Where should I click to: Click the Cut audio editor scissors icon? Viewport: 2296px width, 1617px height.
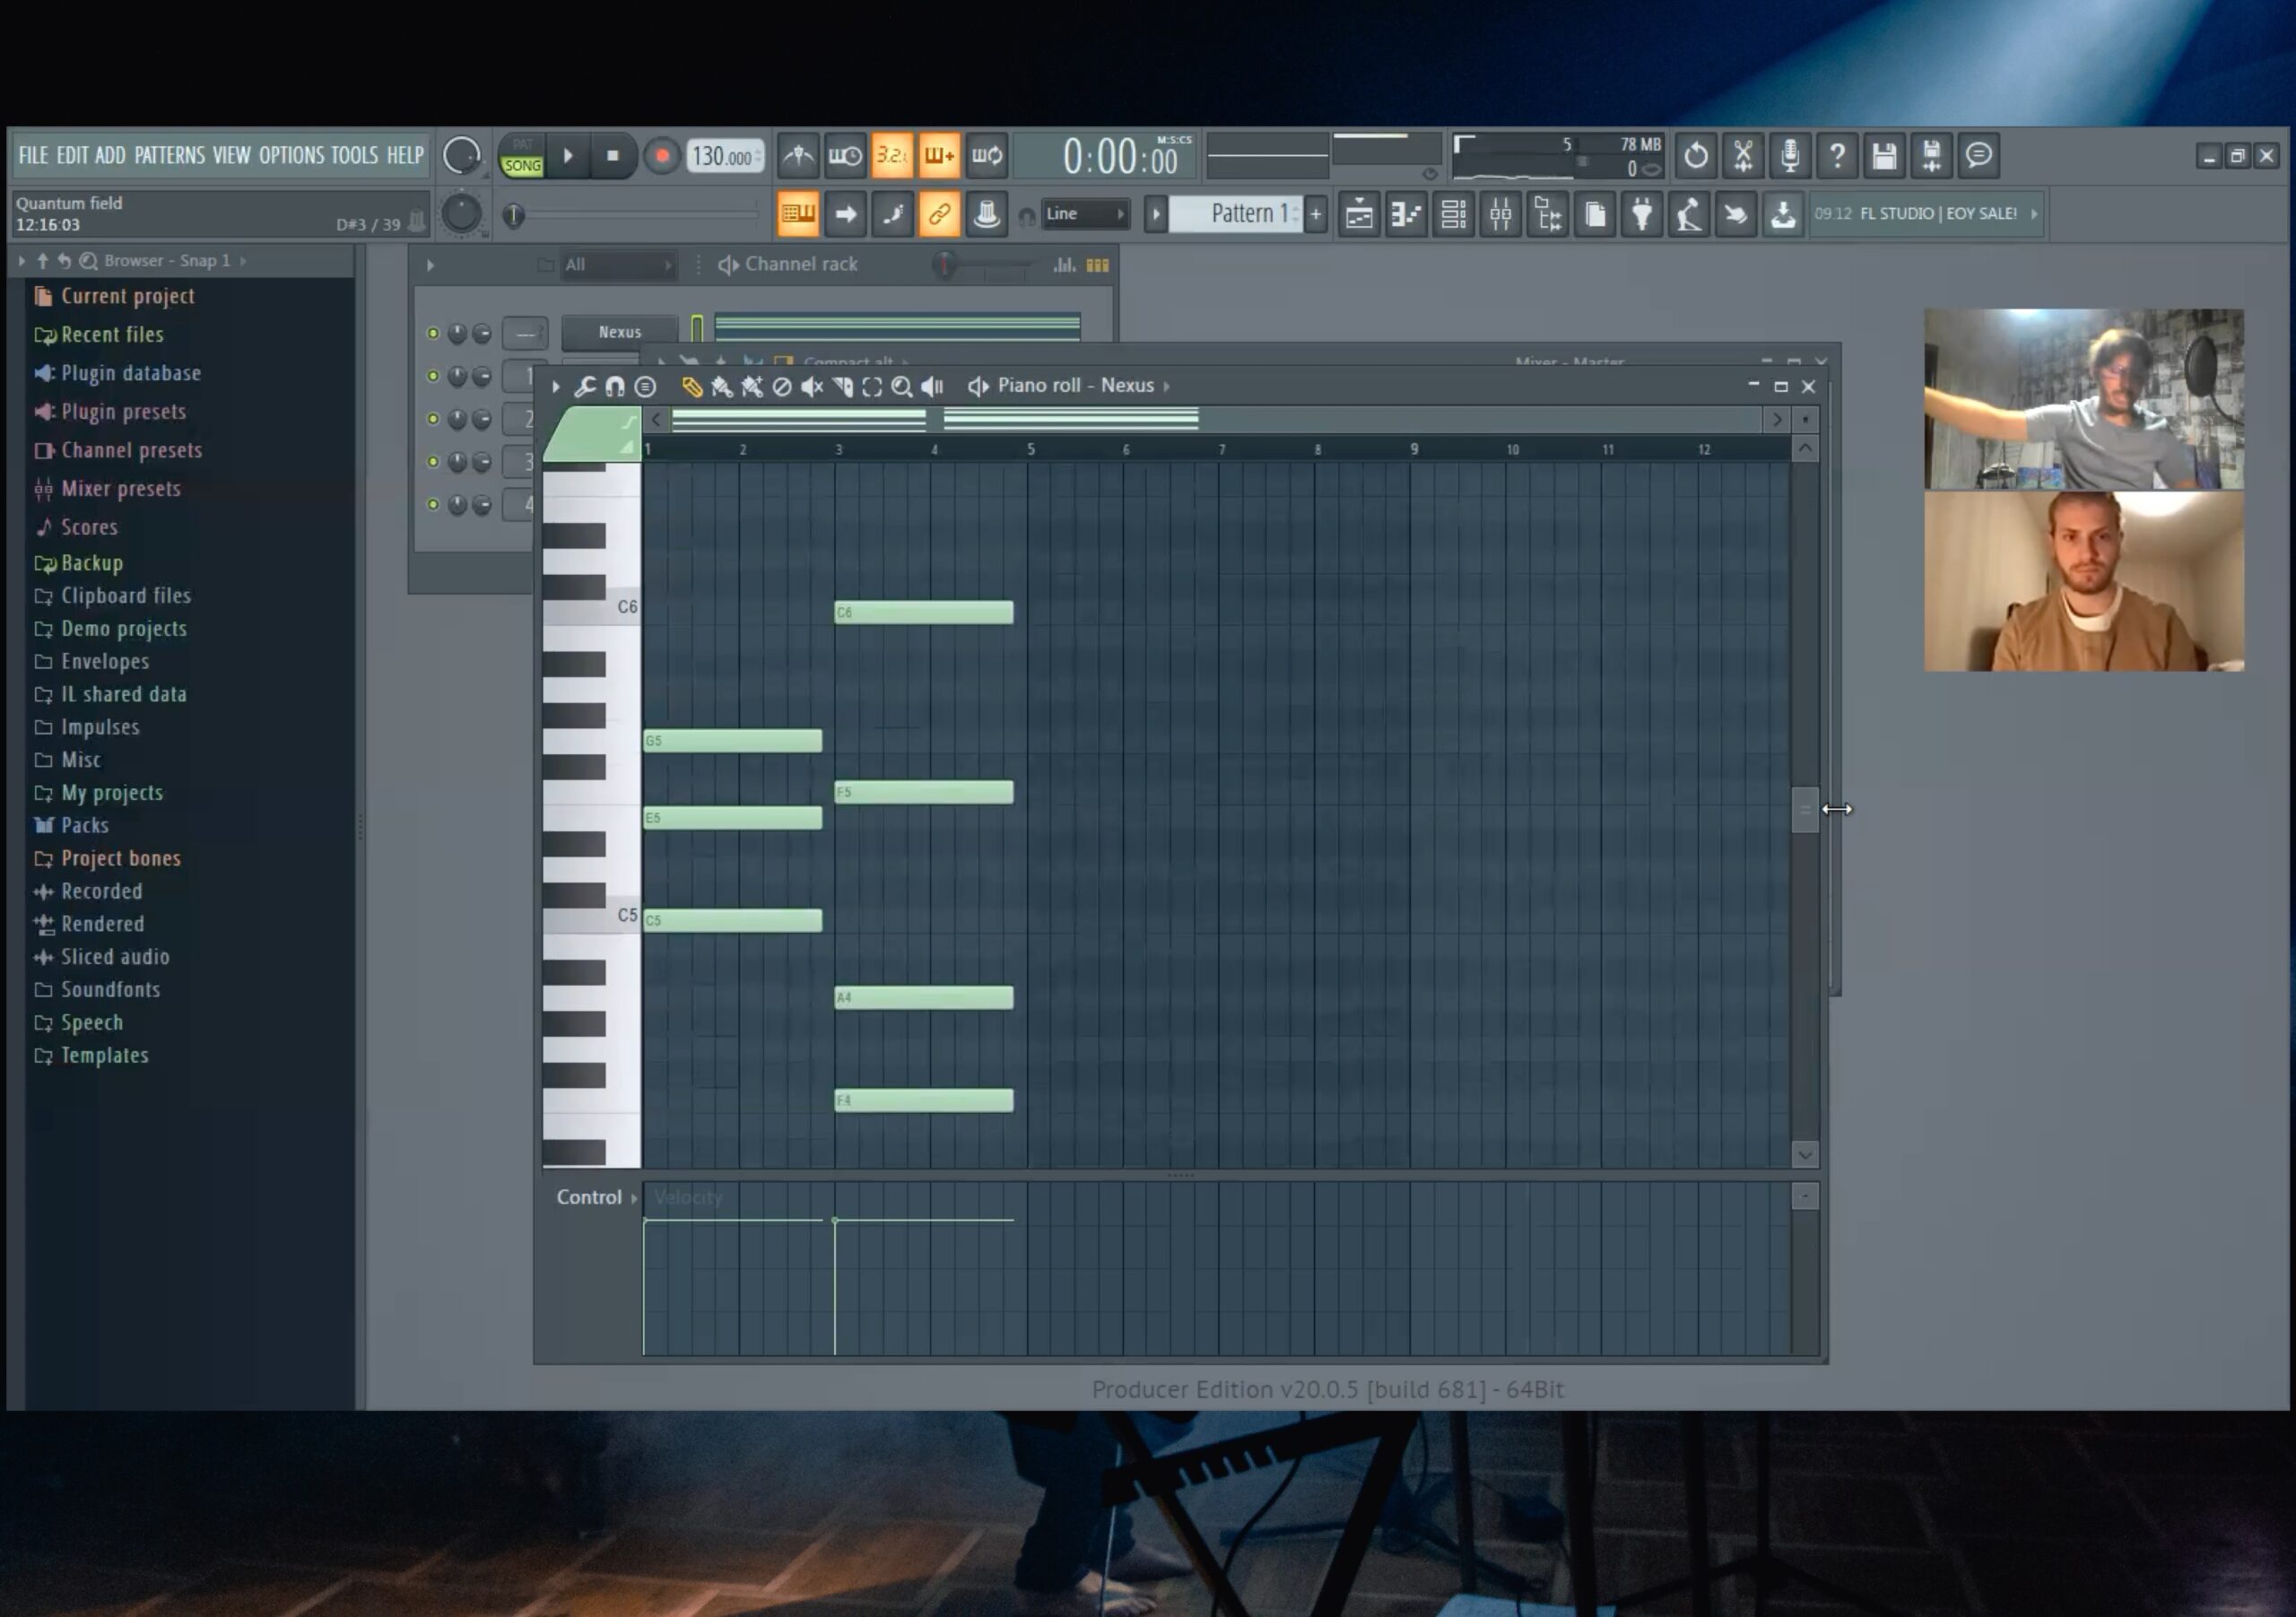point(1743,156)
